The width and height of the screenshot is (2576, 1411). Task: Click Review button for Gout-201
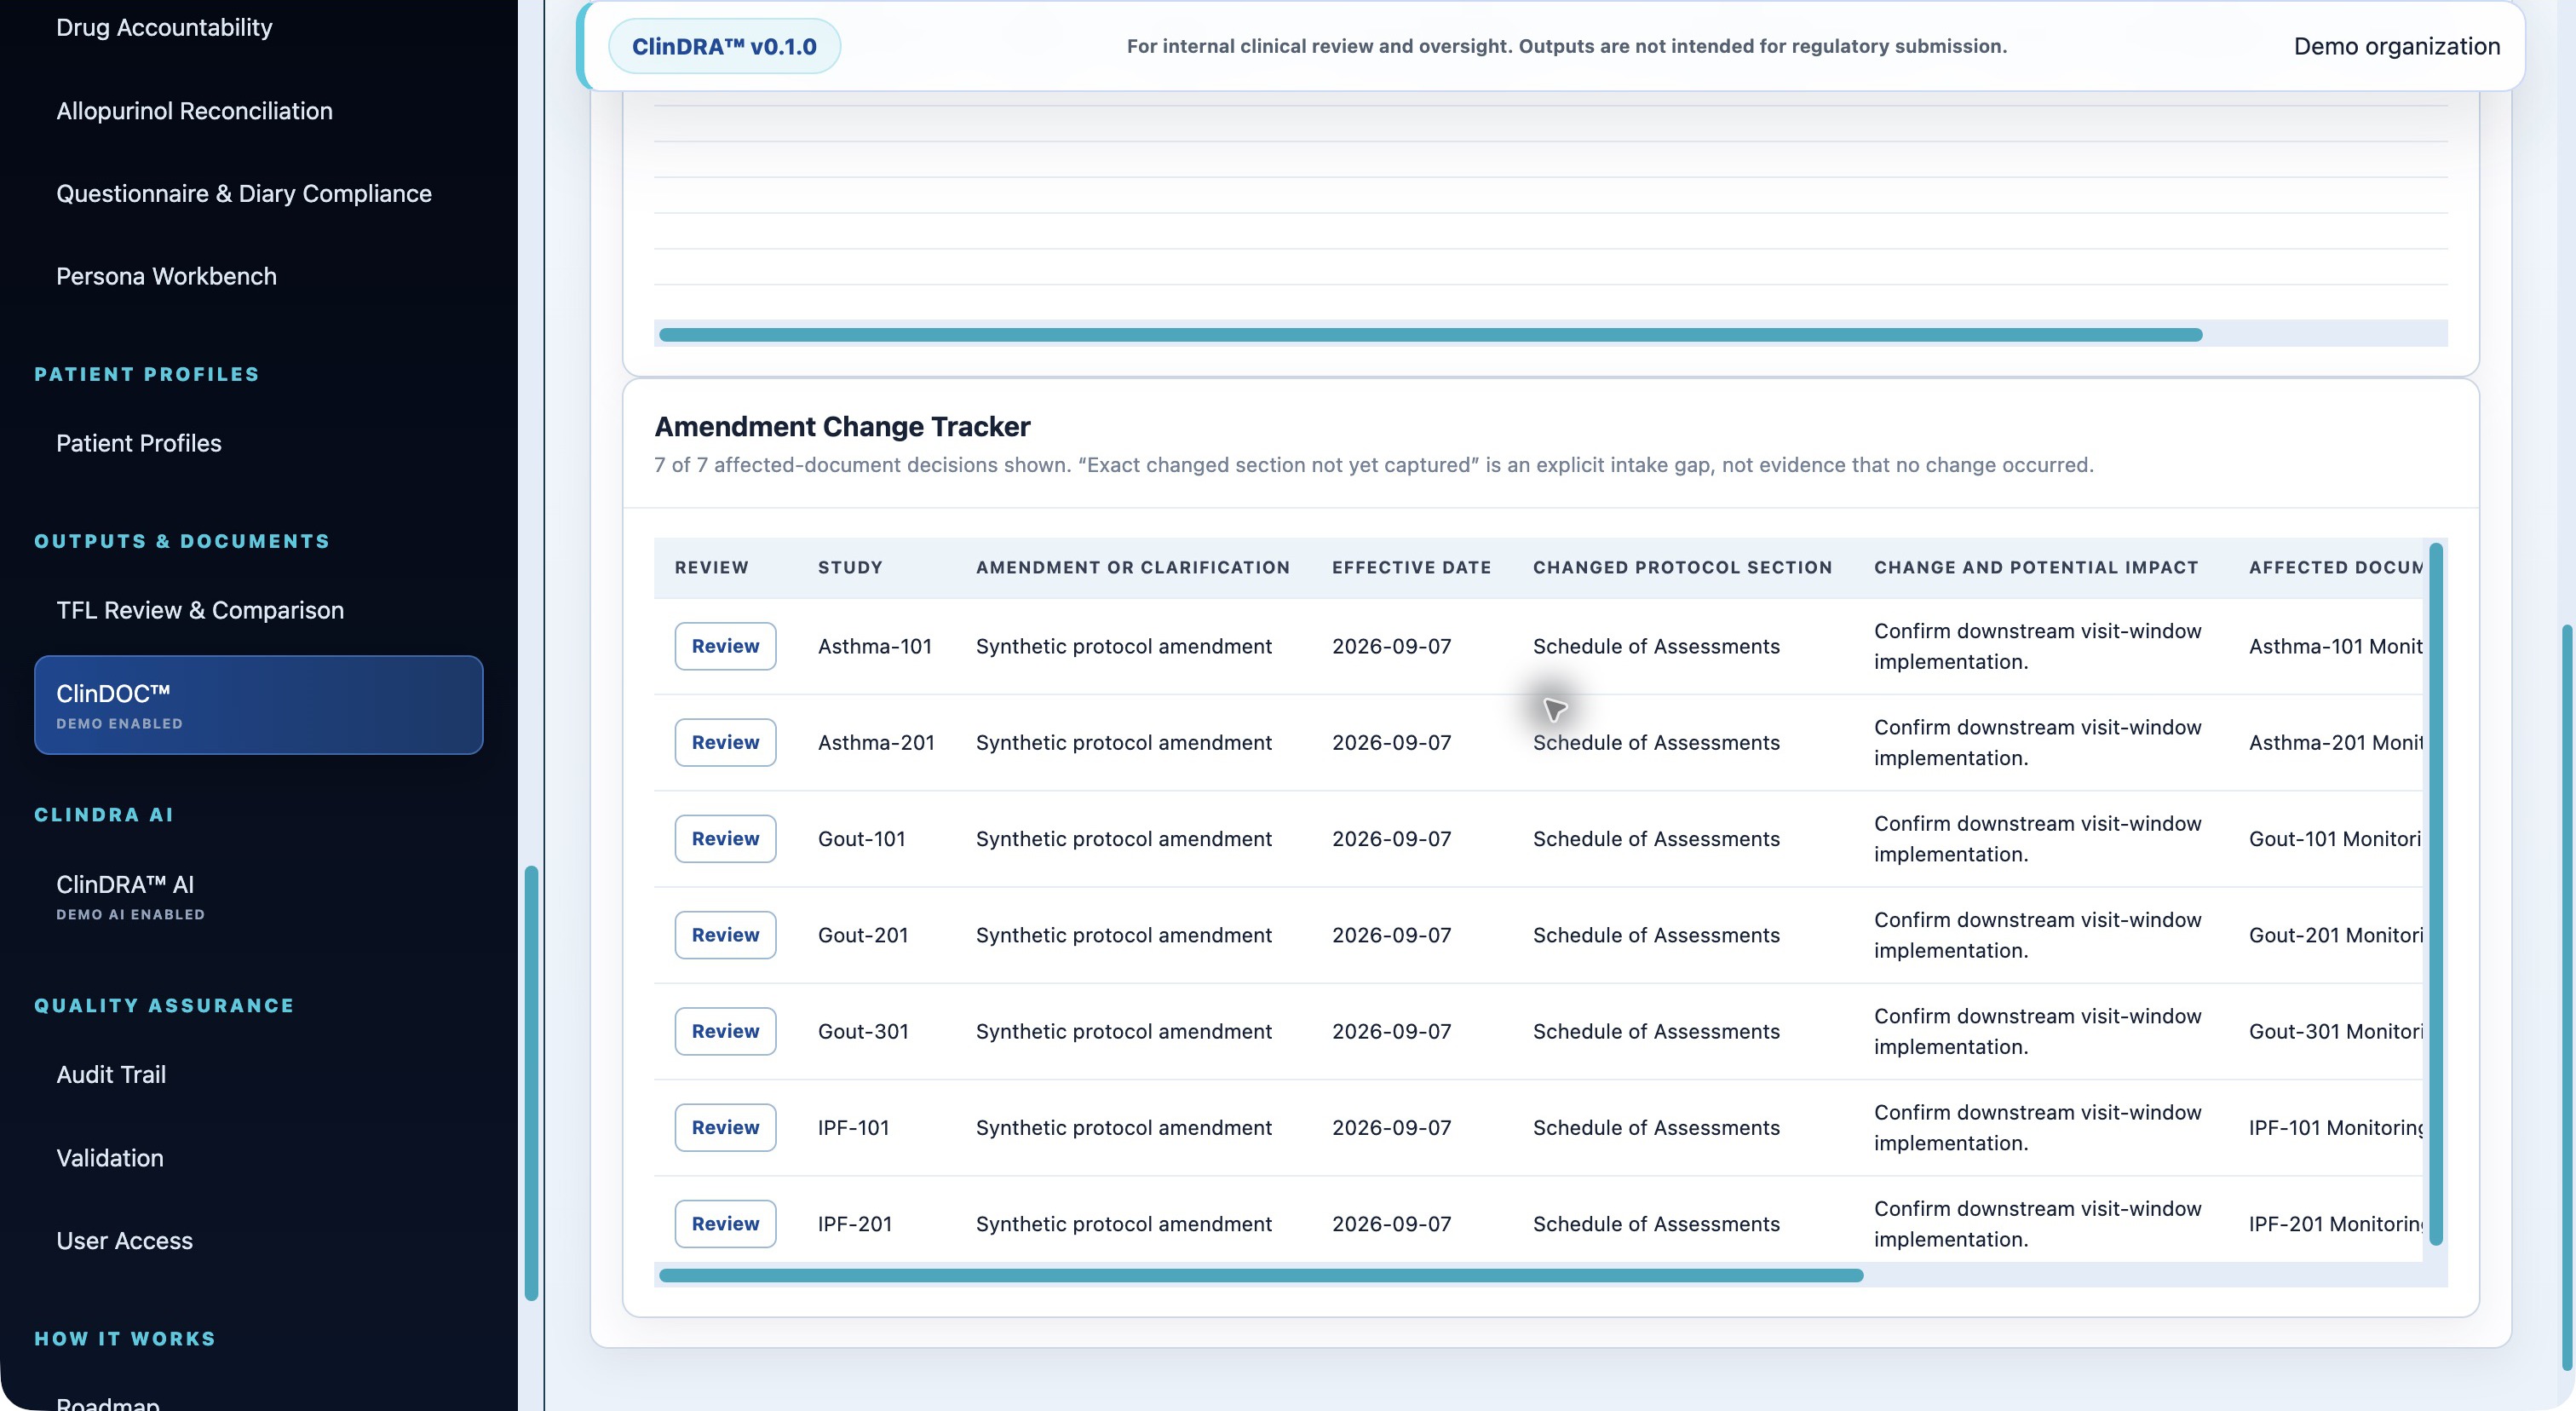pyautogui.click(x=725, y=935)
